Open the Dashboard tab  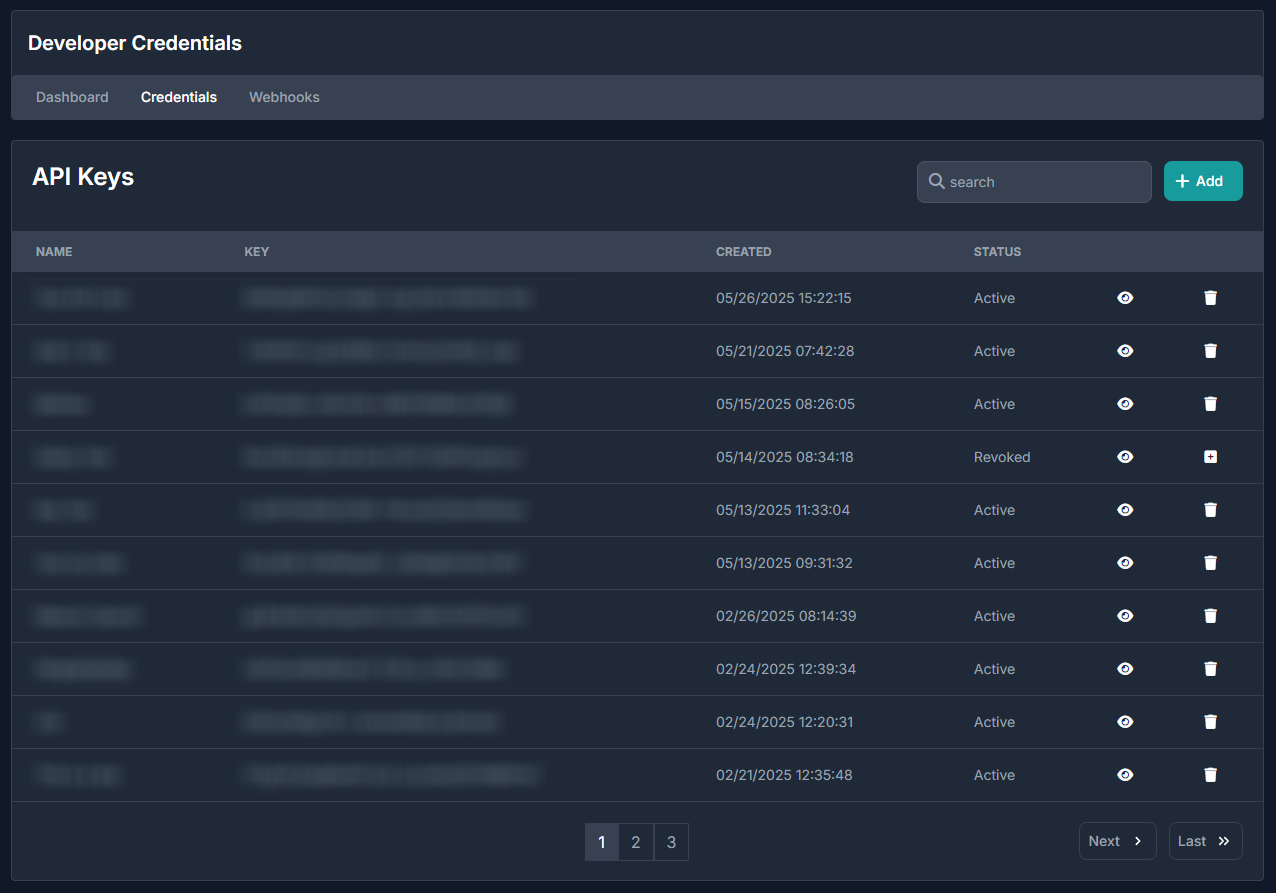[x=72, y=97]
